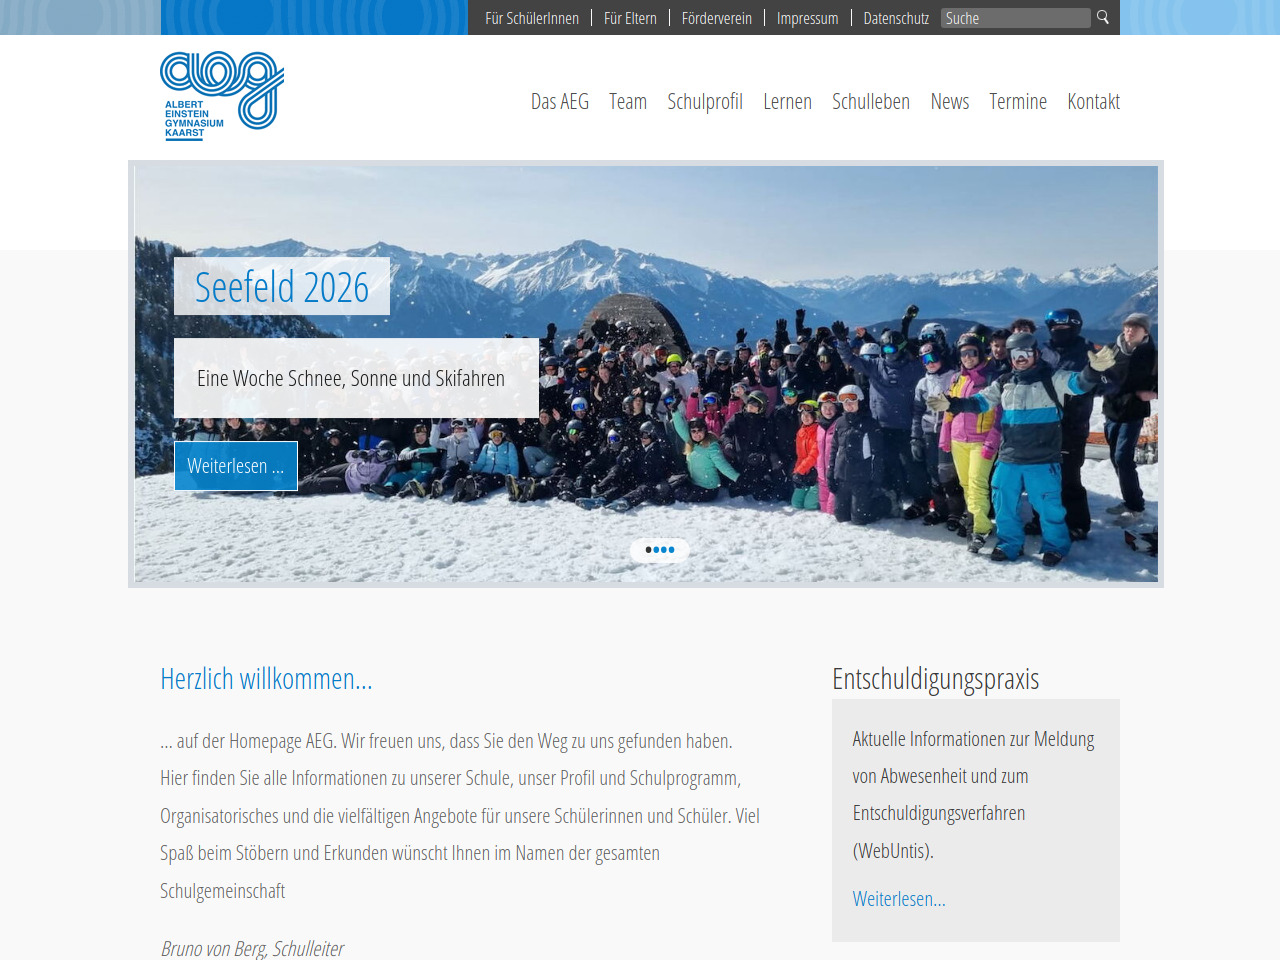Click the Weiterlesen button on the slider
The width and height of the screenshot is (1280, 960).
[236, 466]
